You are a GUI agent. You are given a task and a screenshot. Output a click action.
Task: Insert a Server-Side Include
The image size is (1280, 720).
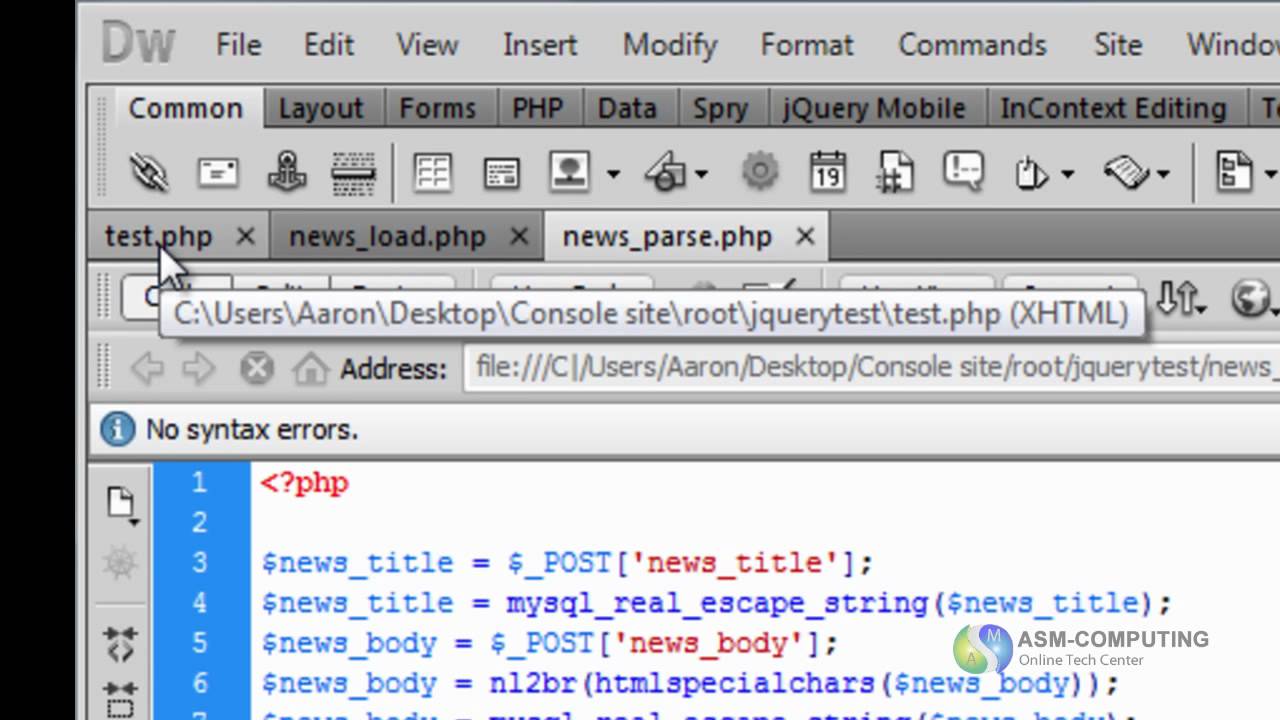[x=895, y=171]
